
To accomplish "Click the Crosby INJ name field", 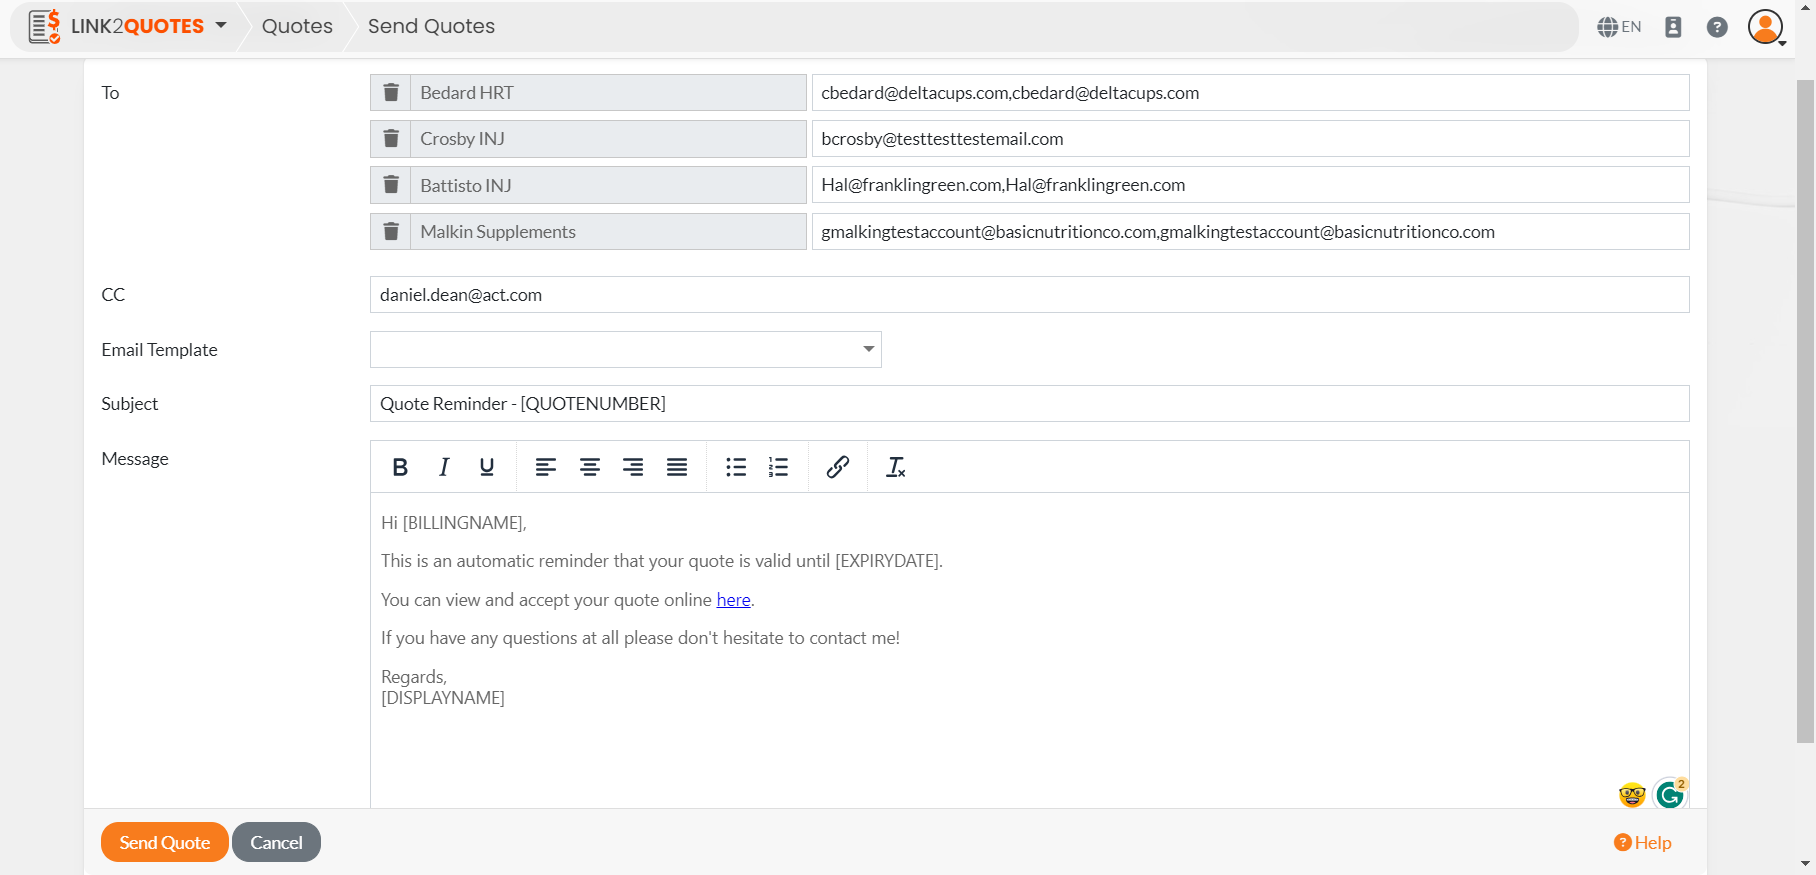I will (x=608, y=139).
